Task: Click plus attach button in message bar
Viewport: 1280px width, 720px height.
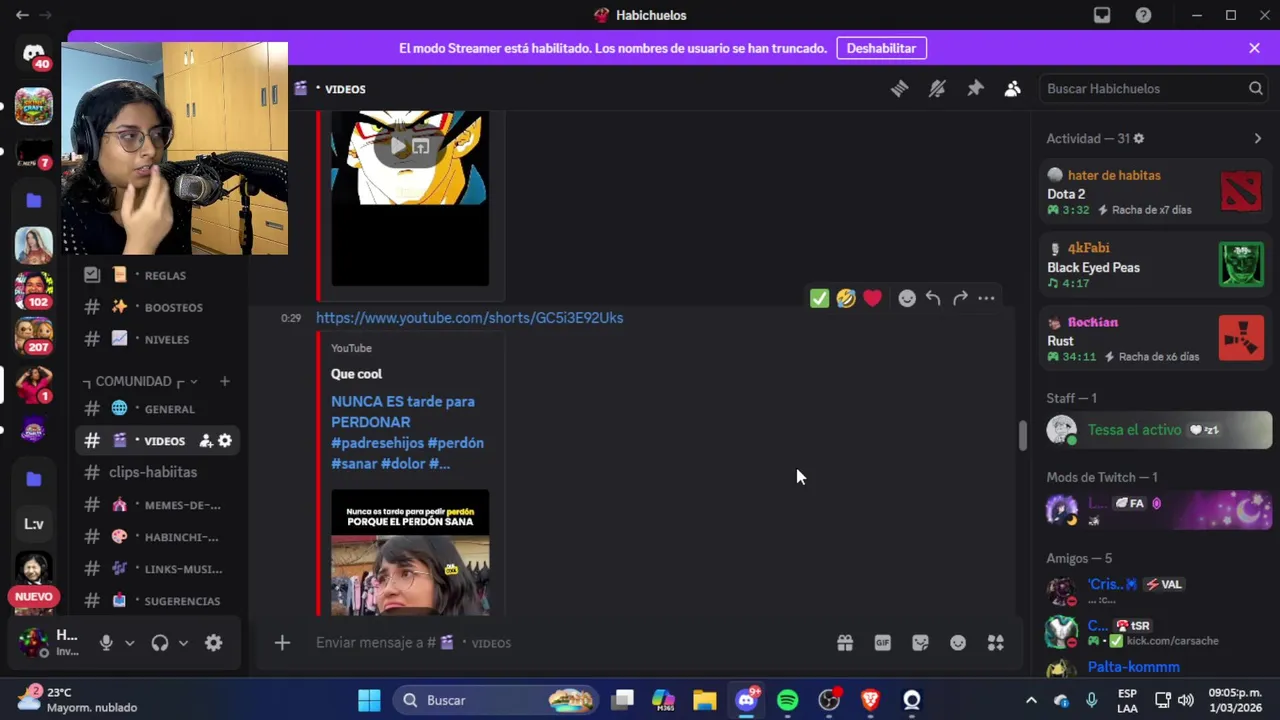Action: coord(282,643)
